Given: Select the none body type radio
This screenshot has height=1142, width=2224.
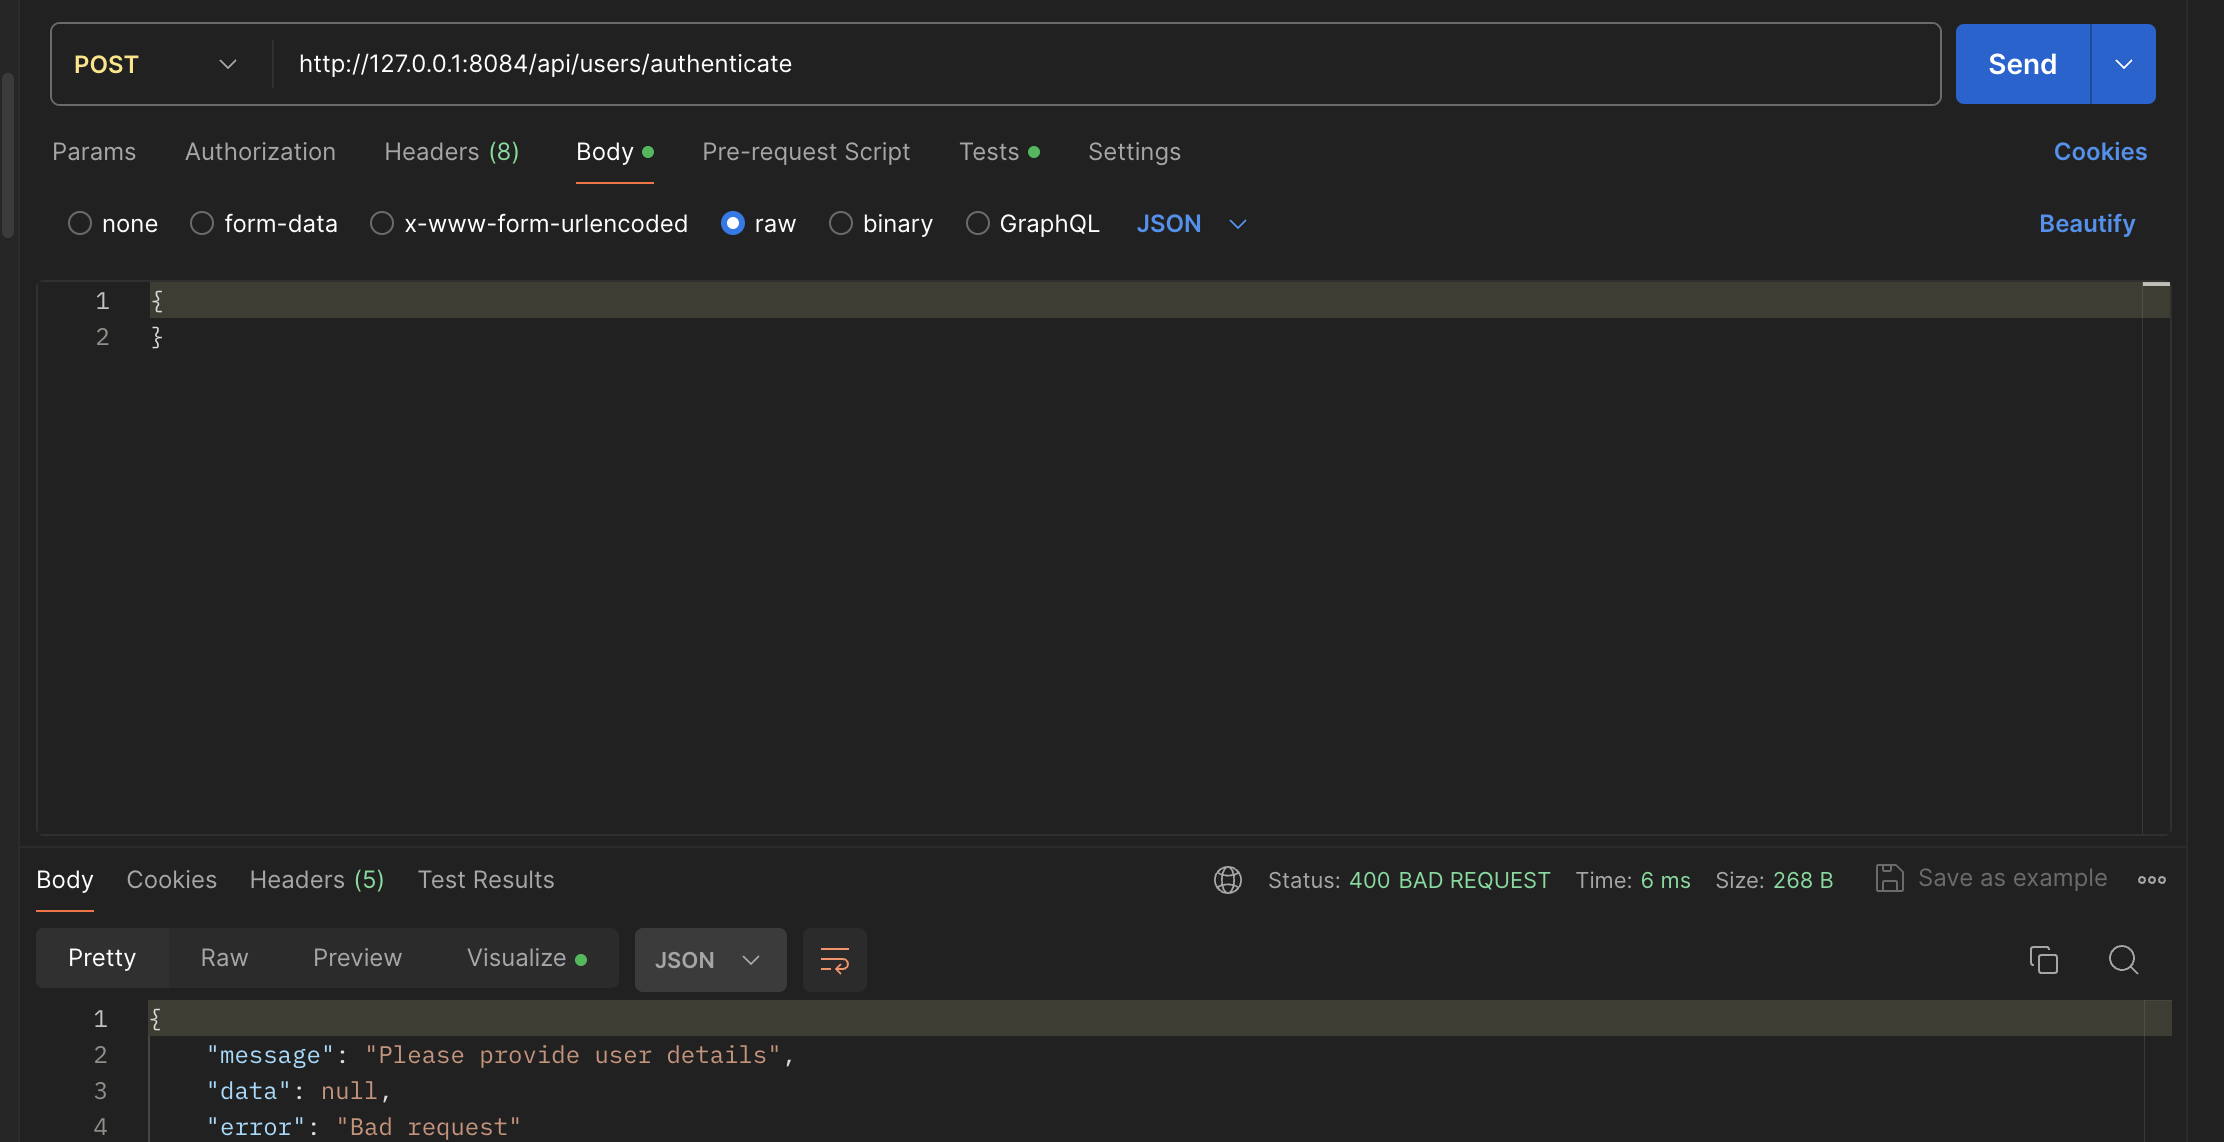Looking at the screenshot, I should click(80, 223).
